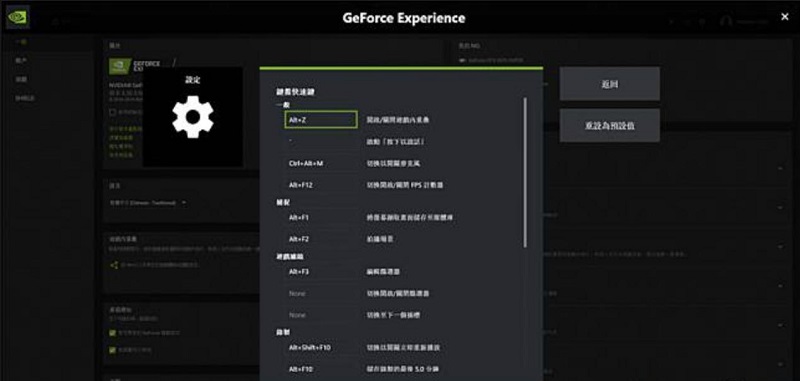
Task: Close the GeForce Experience overlay with X
Action: coord(785,17)
